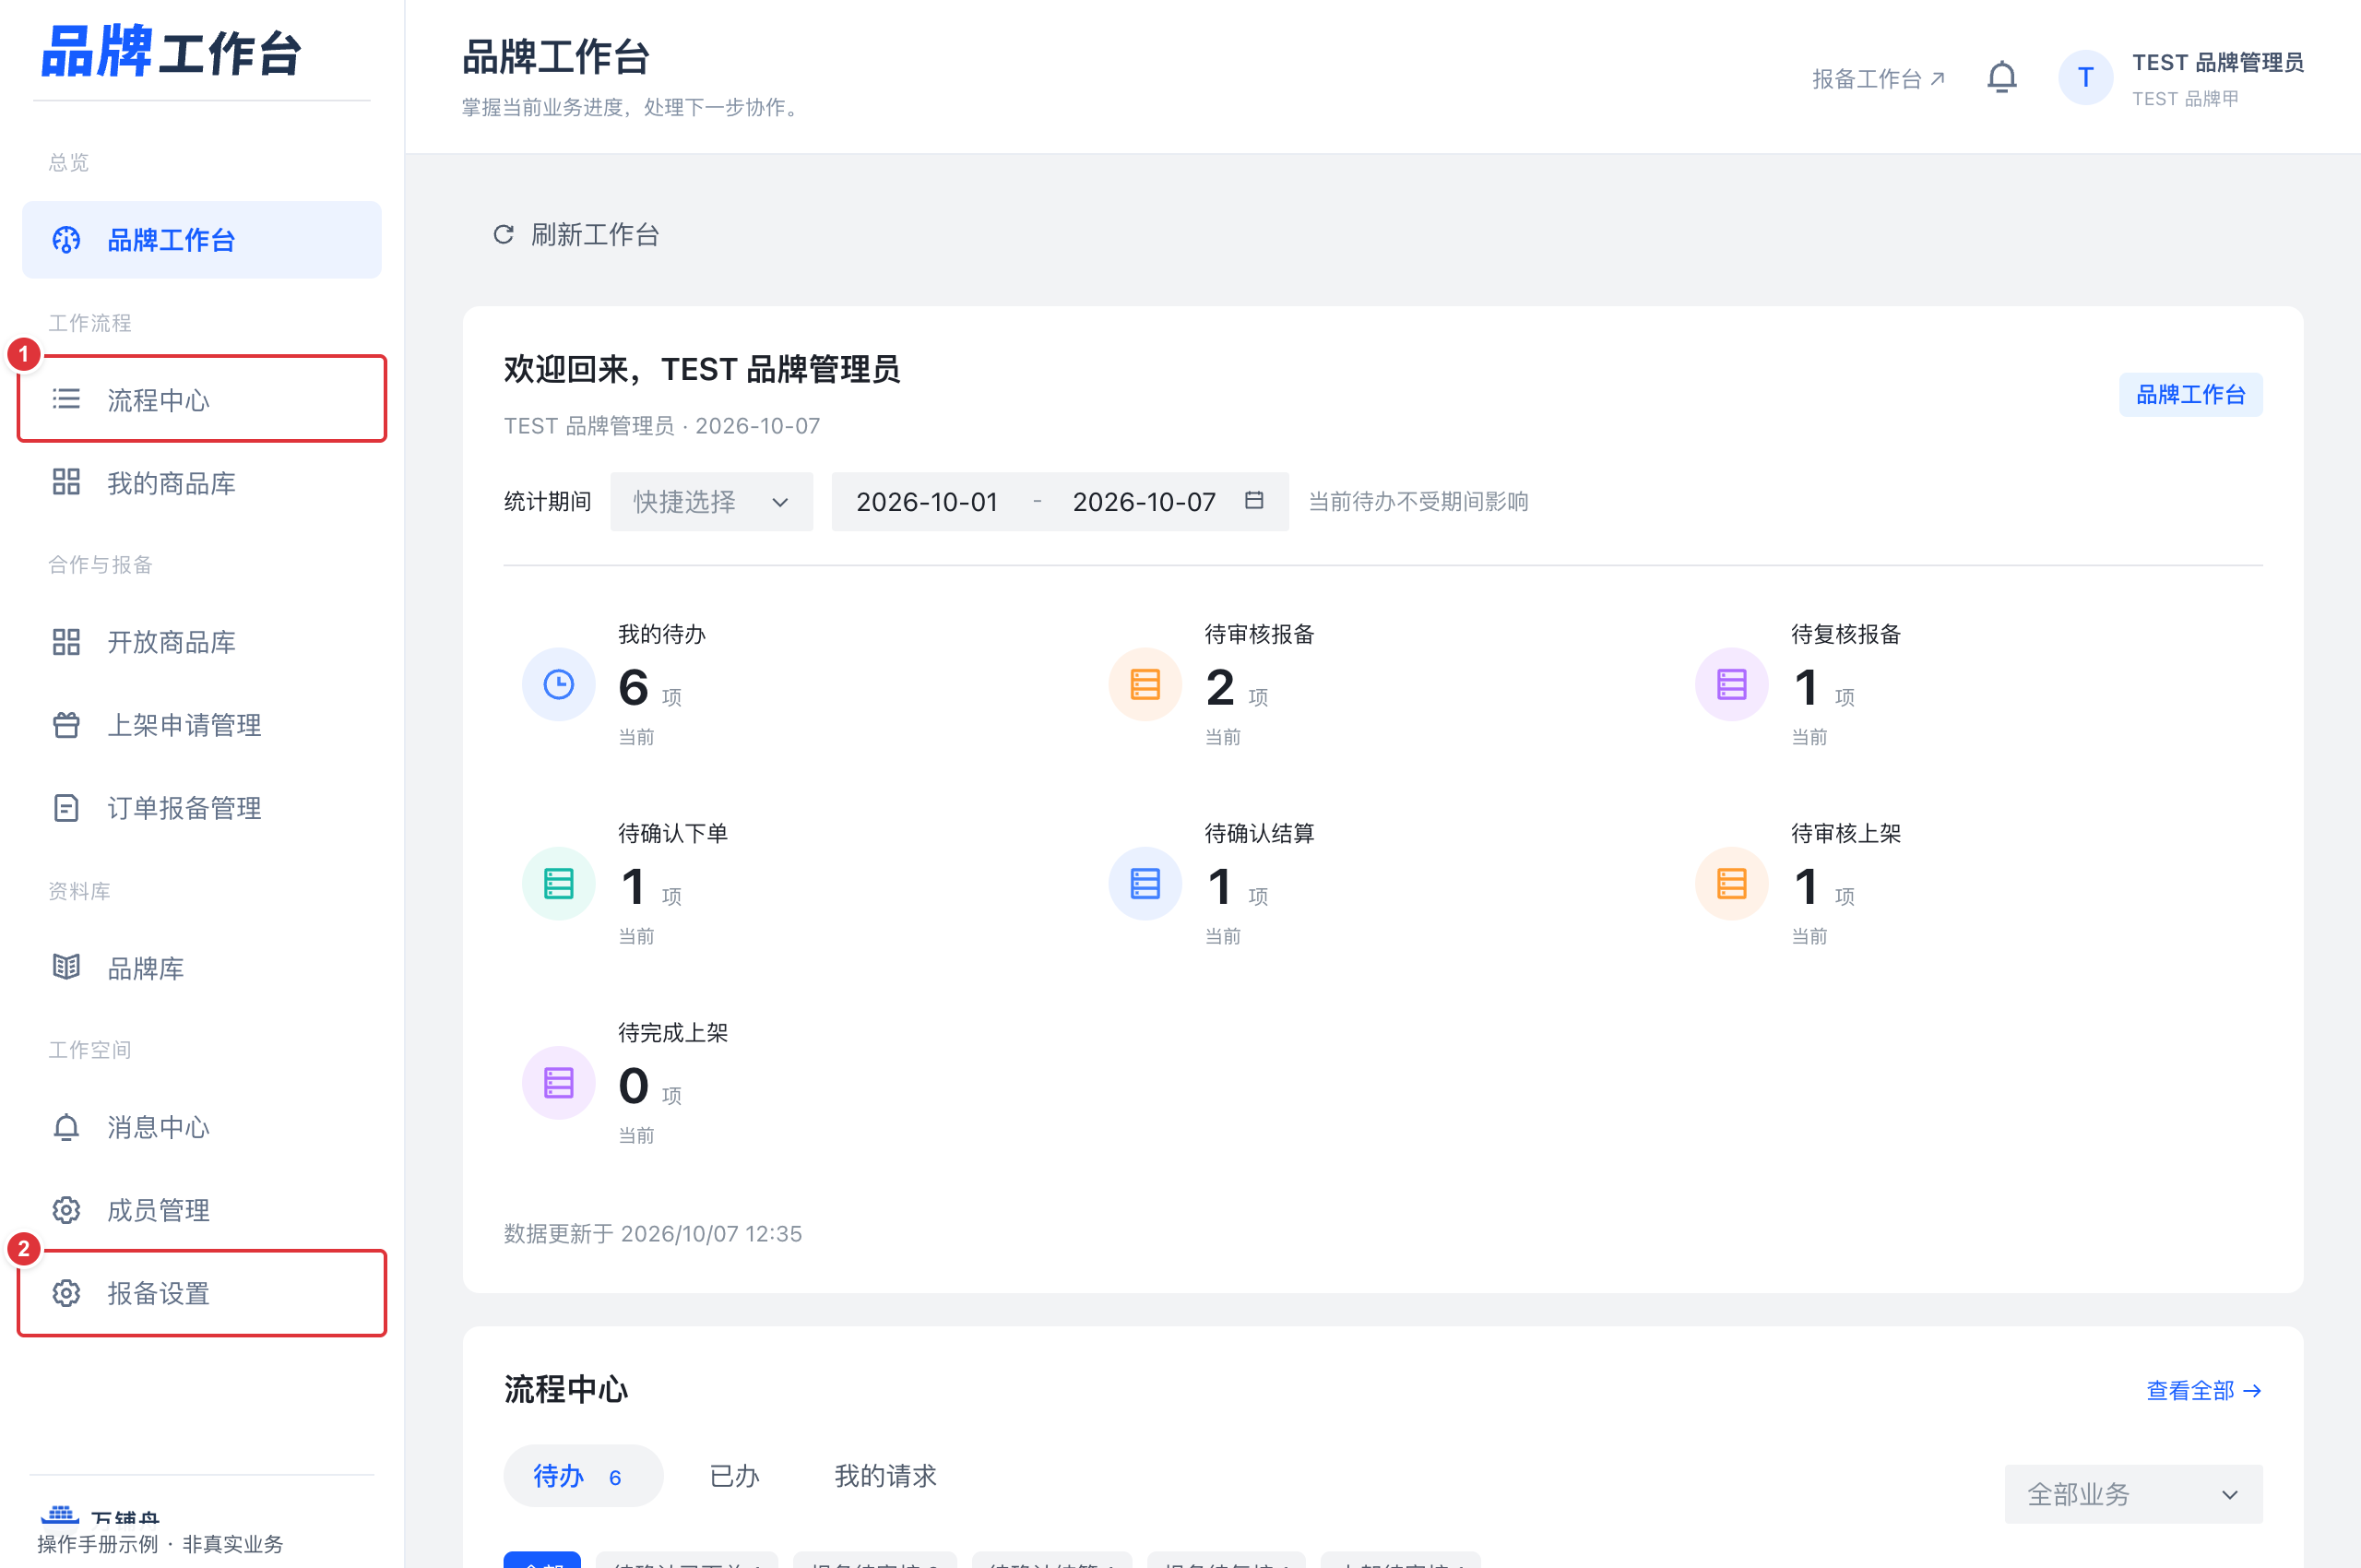Screen dimensions: 2361x1568
Task: Click the notification bell in the header
Action: [2002, 77]
